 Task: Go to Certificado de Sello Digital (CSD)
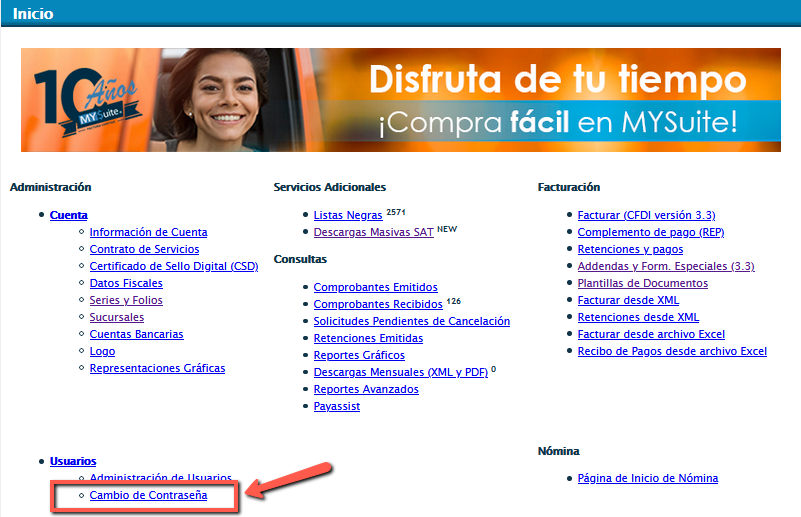pos(173,266)
